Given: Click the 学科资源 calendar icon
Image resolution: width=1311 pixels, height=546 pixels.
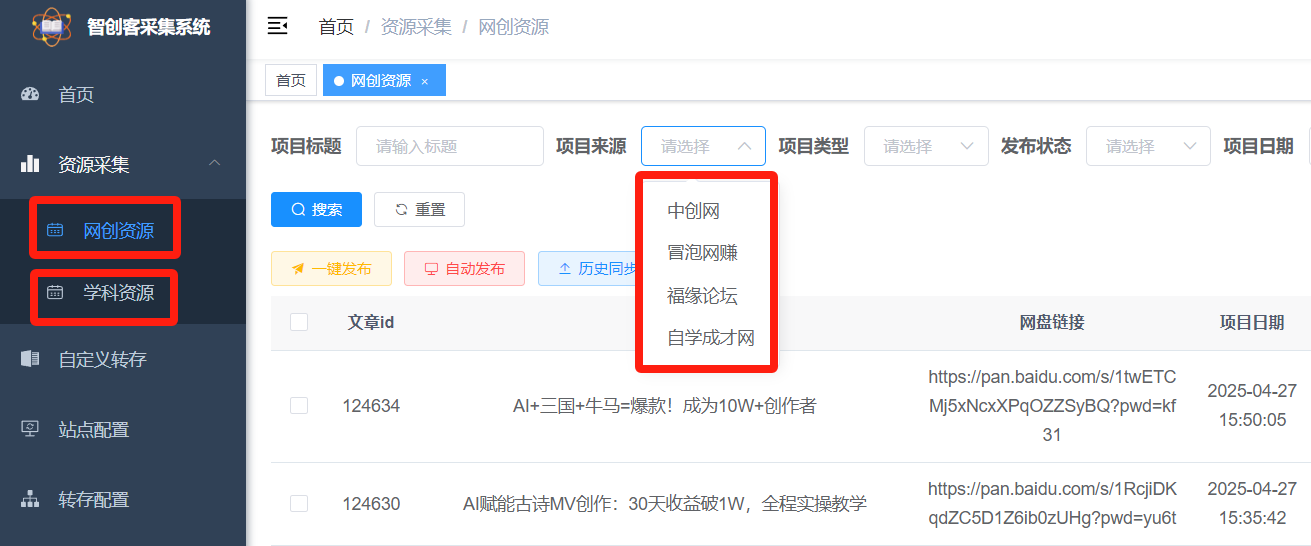Looking at the screenshot, I should [56, 293].
